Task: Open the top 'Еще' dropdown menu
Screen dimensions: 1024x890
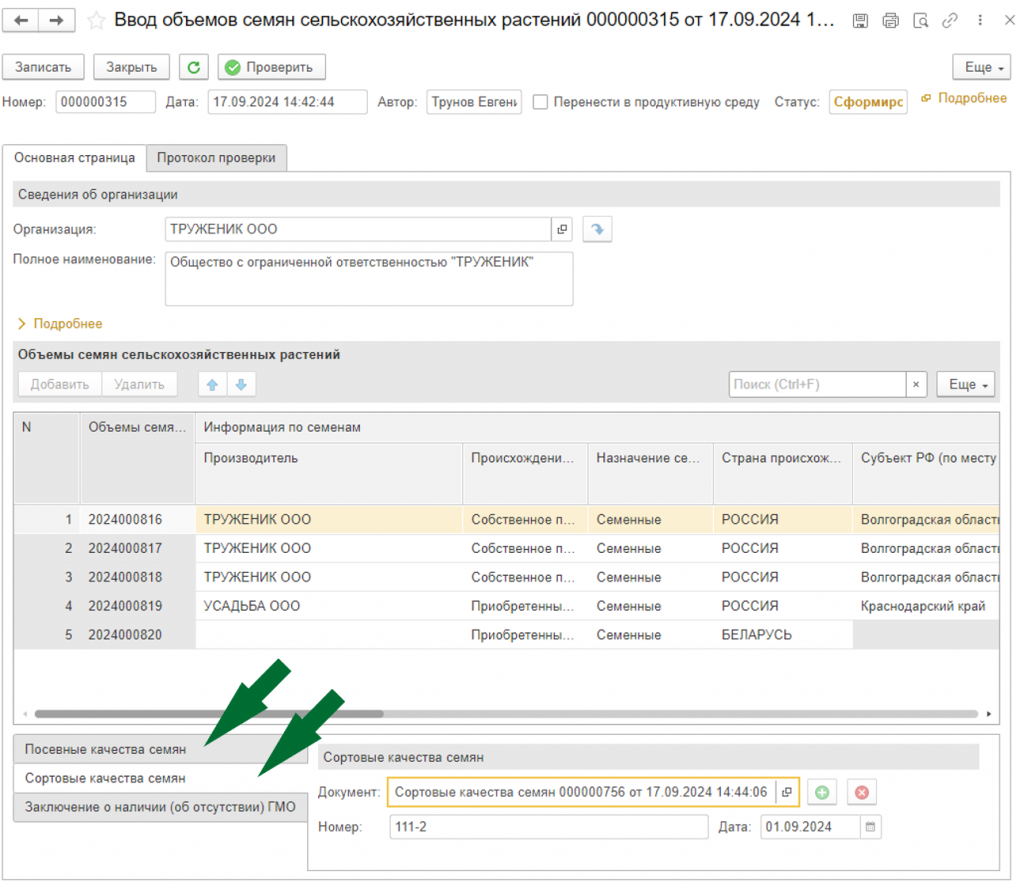Action: pos(982,67)
